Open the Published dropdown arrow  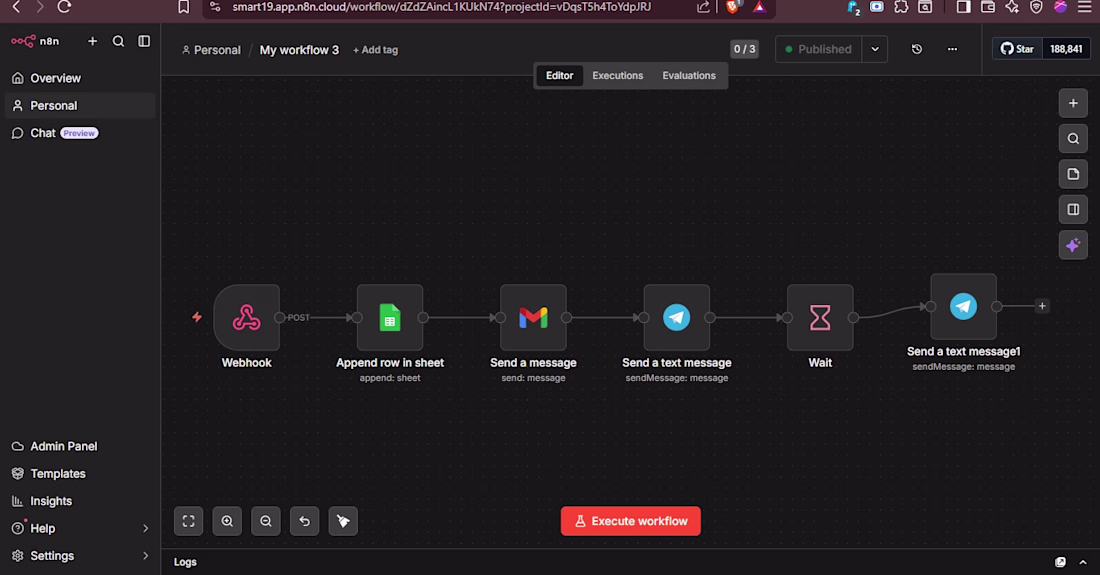click(x=875, y=49)
